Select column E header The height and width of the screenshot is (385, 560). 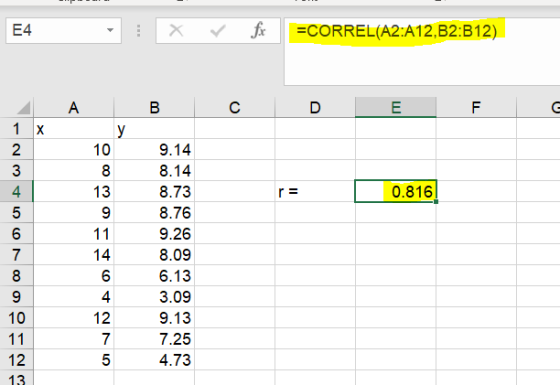(396, 107)
